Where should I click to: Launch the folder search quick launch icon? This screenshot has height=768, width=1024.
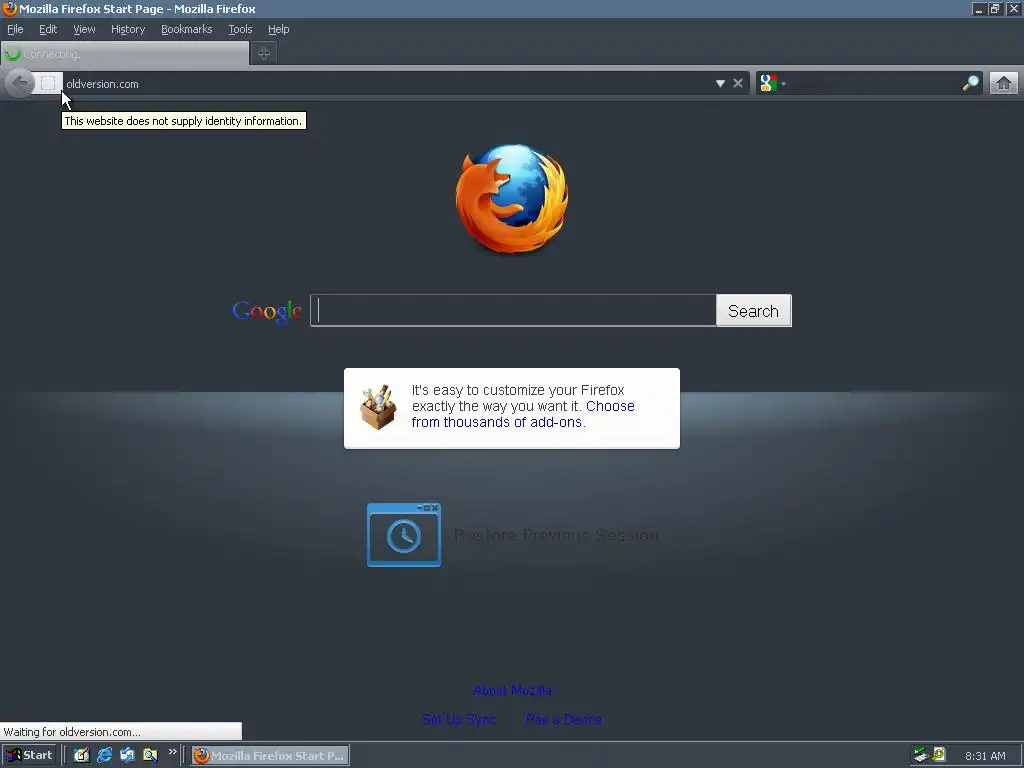click(x=150, y=755)
